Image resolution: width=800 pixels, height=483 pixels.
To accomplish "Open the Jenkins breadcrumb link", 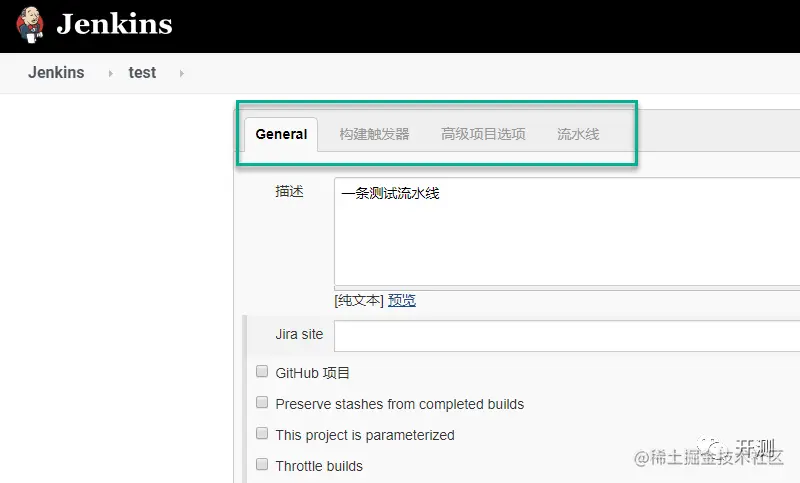I will pyautogui.click(x=56, y=72).
